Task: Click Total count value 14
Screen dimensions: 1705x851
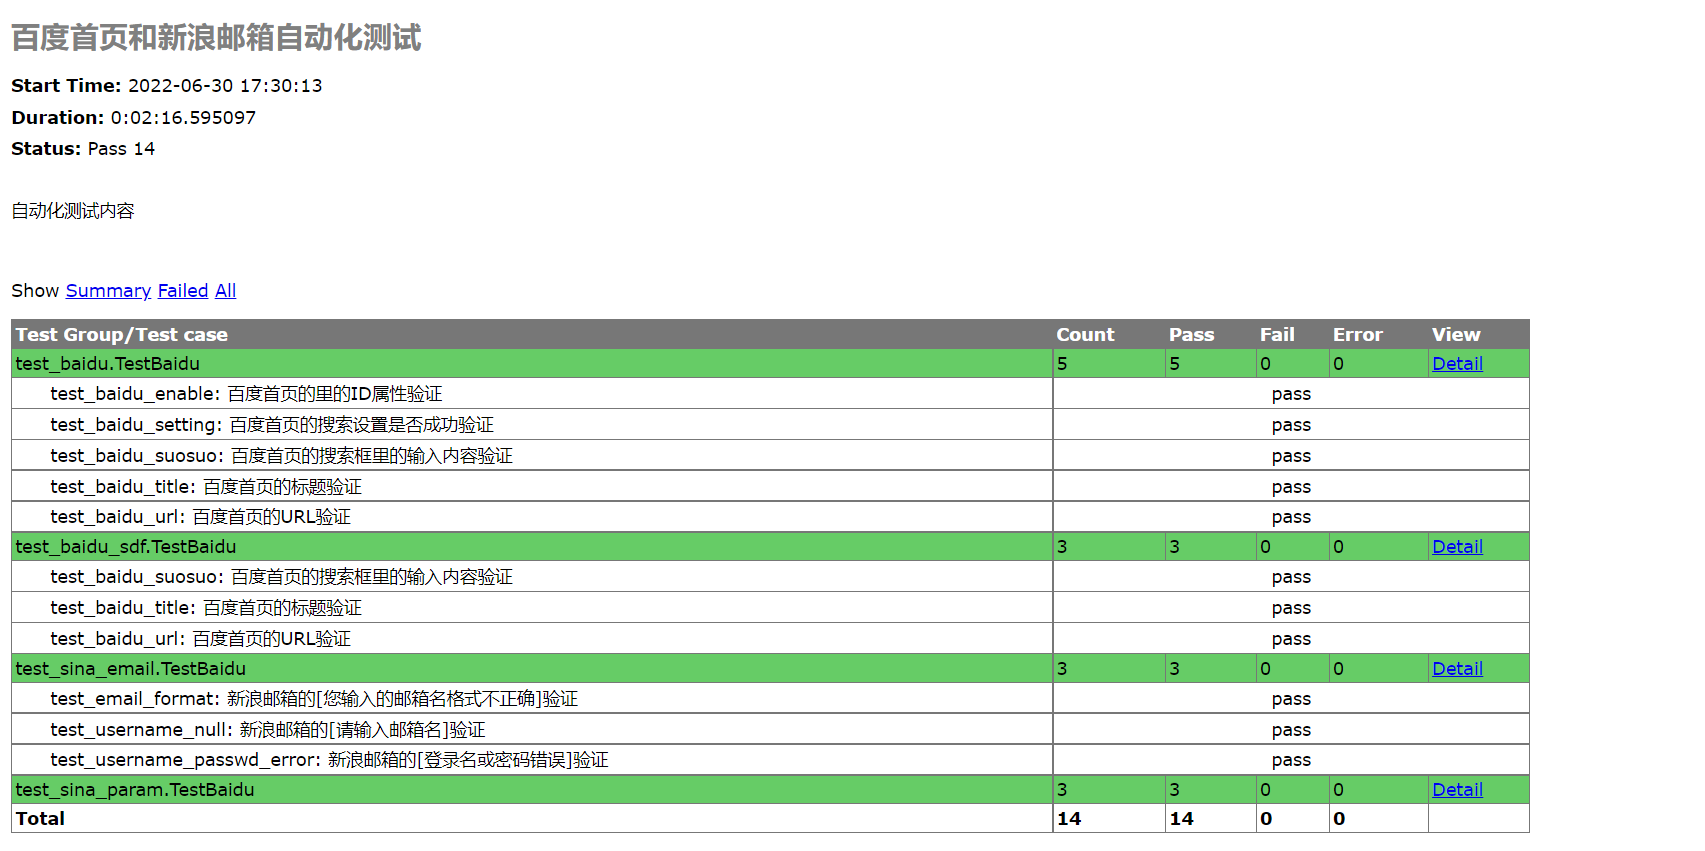Action: coord(1069,819)
